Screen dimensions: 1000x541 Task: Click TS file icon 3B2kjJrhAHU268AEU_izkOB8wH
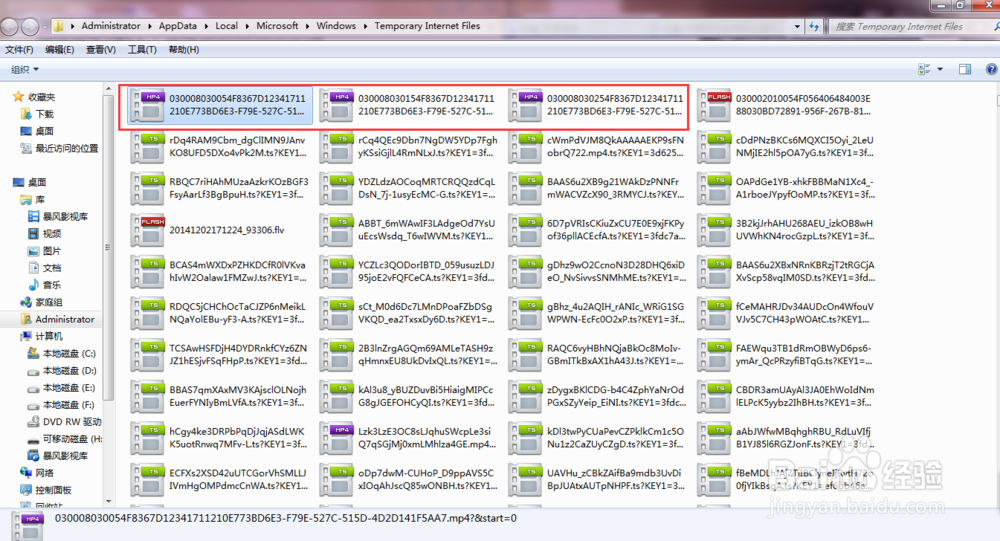[714, 230]
